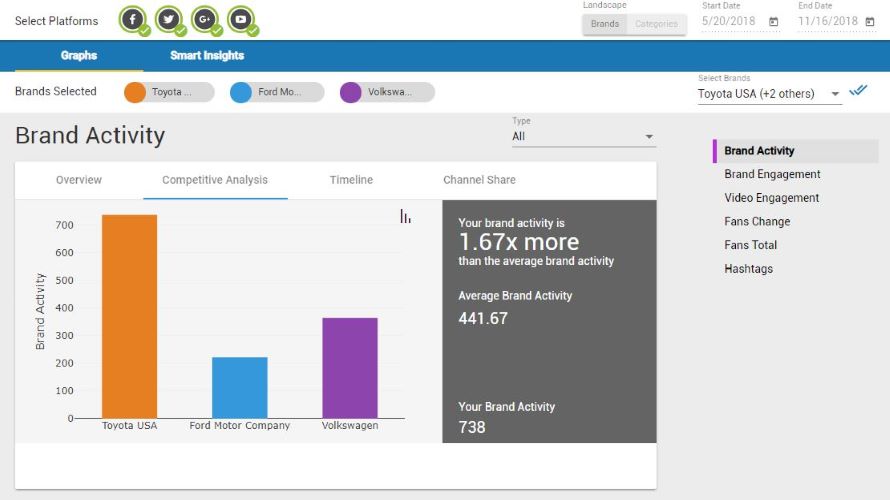Click the Volkswa... brand chip
Image resolution: width=890 pixels, height=500 pixels.
[387, 92]
